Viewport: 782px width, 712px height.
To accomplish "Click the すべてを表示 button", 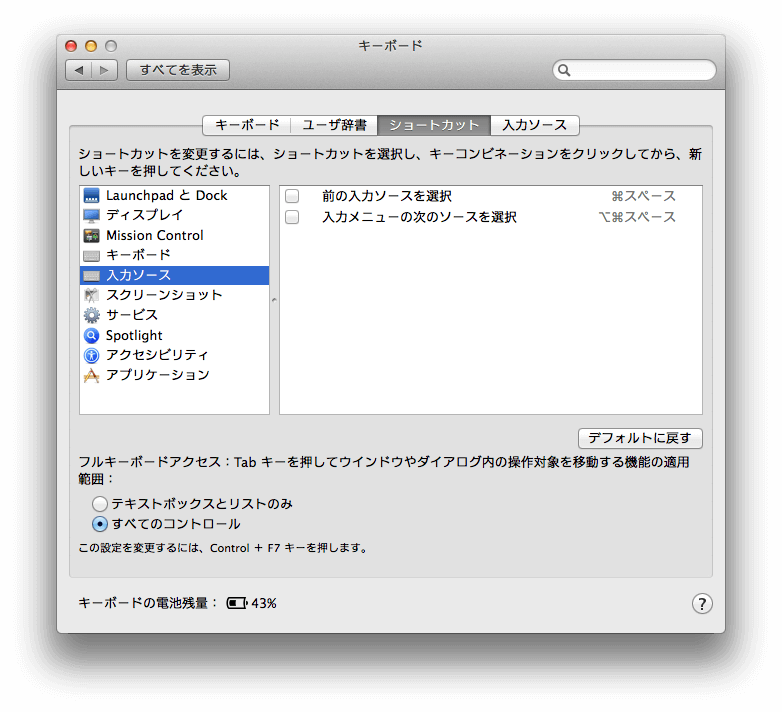I will coord(178,70).
